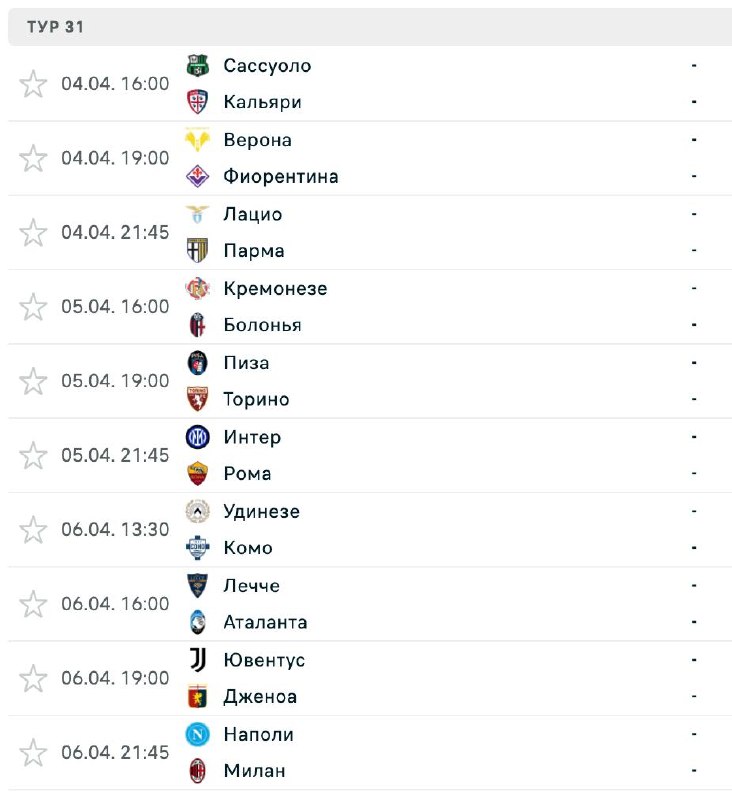This screenshot has height=800, width=732.
Task: Click the 06.04. 13:30 match time
Action: [115, 530]
